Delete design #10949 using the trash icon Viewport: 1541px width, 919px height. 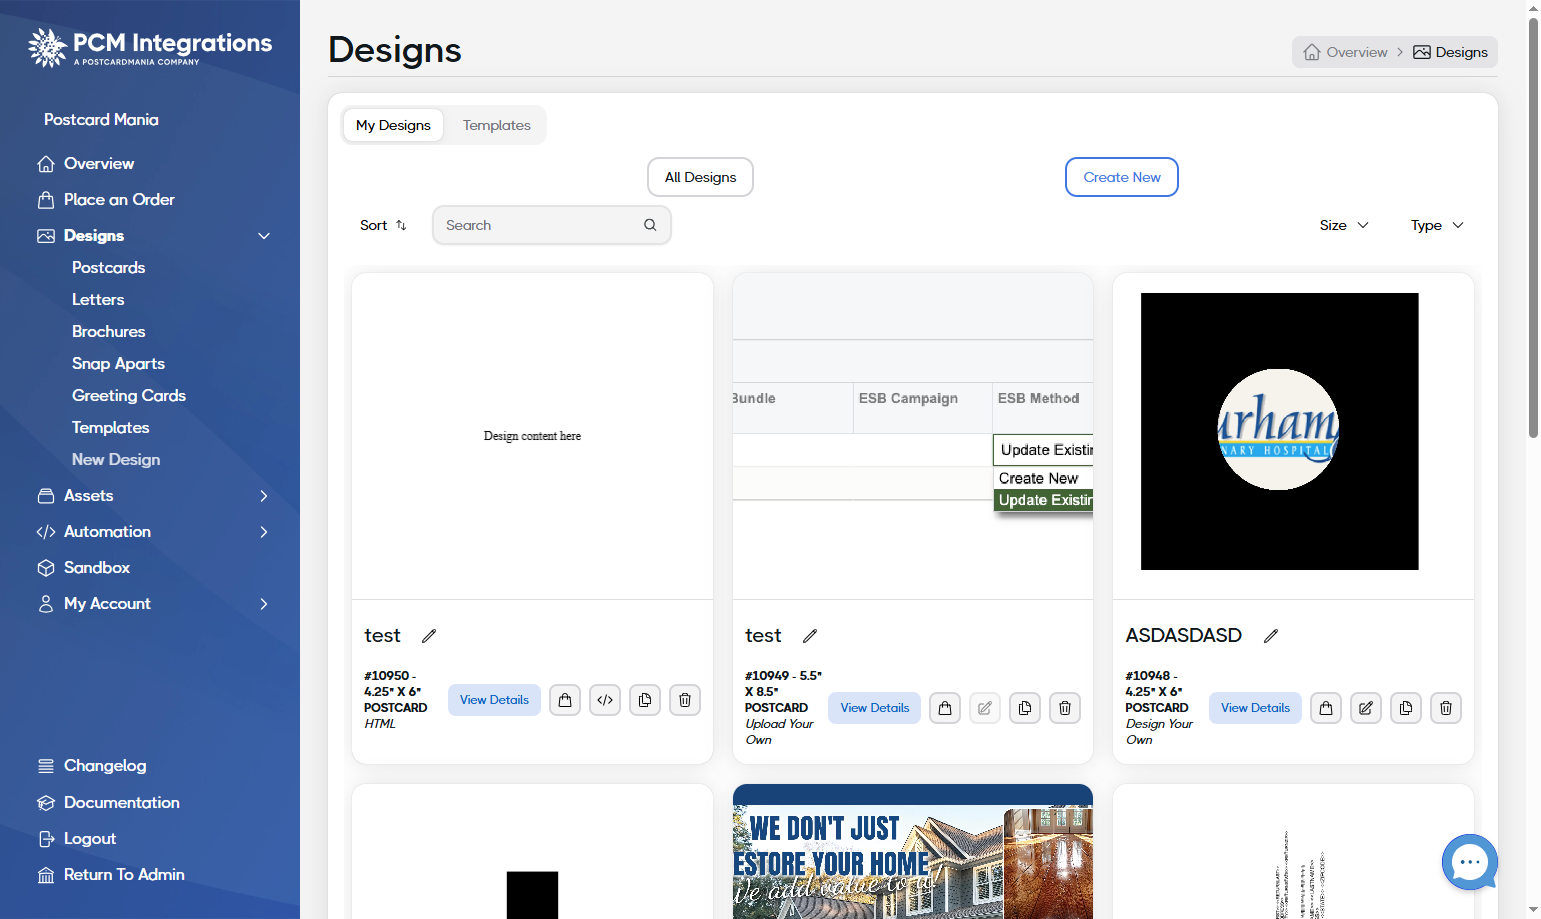coord(1065,708)
